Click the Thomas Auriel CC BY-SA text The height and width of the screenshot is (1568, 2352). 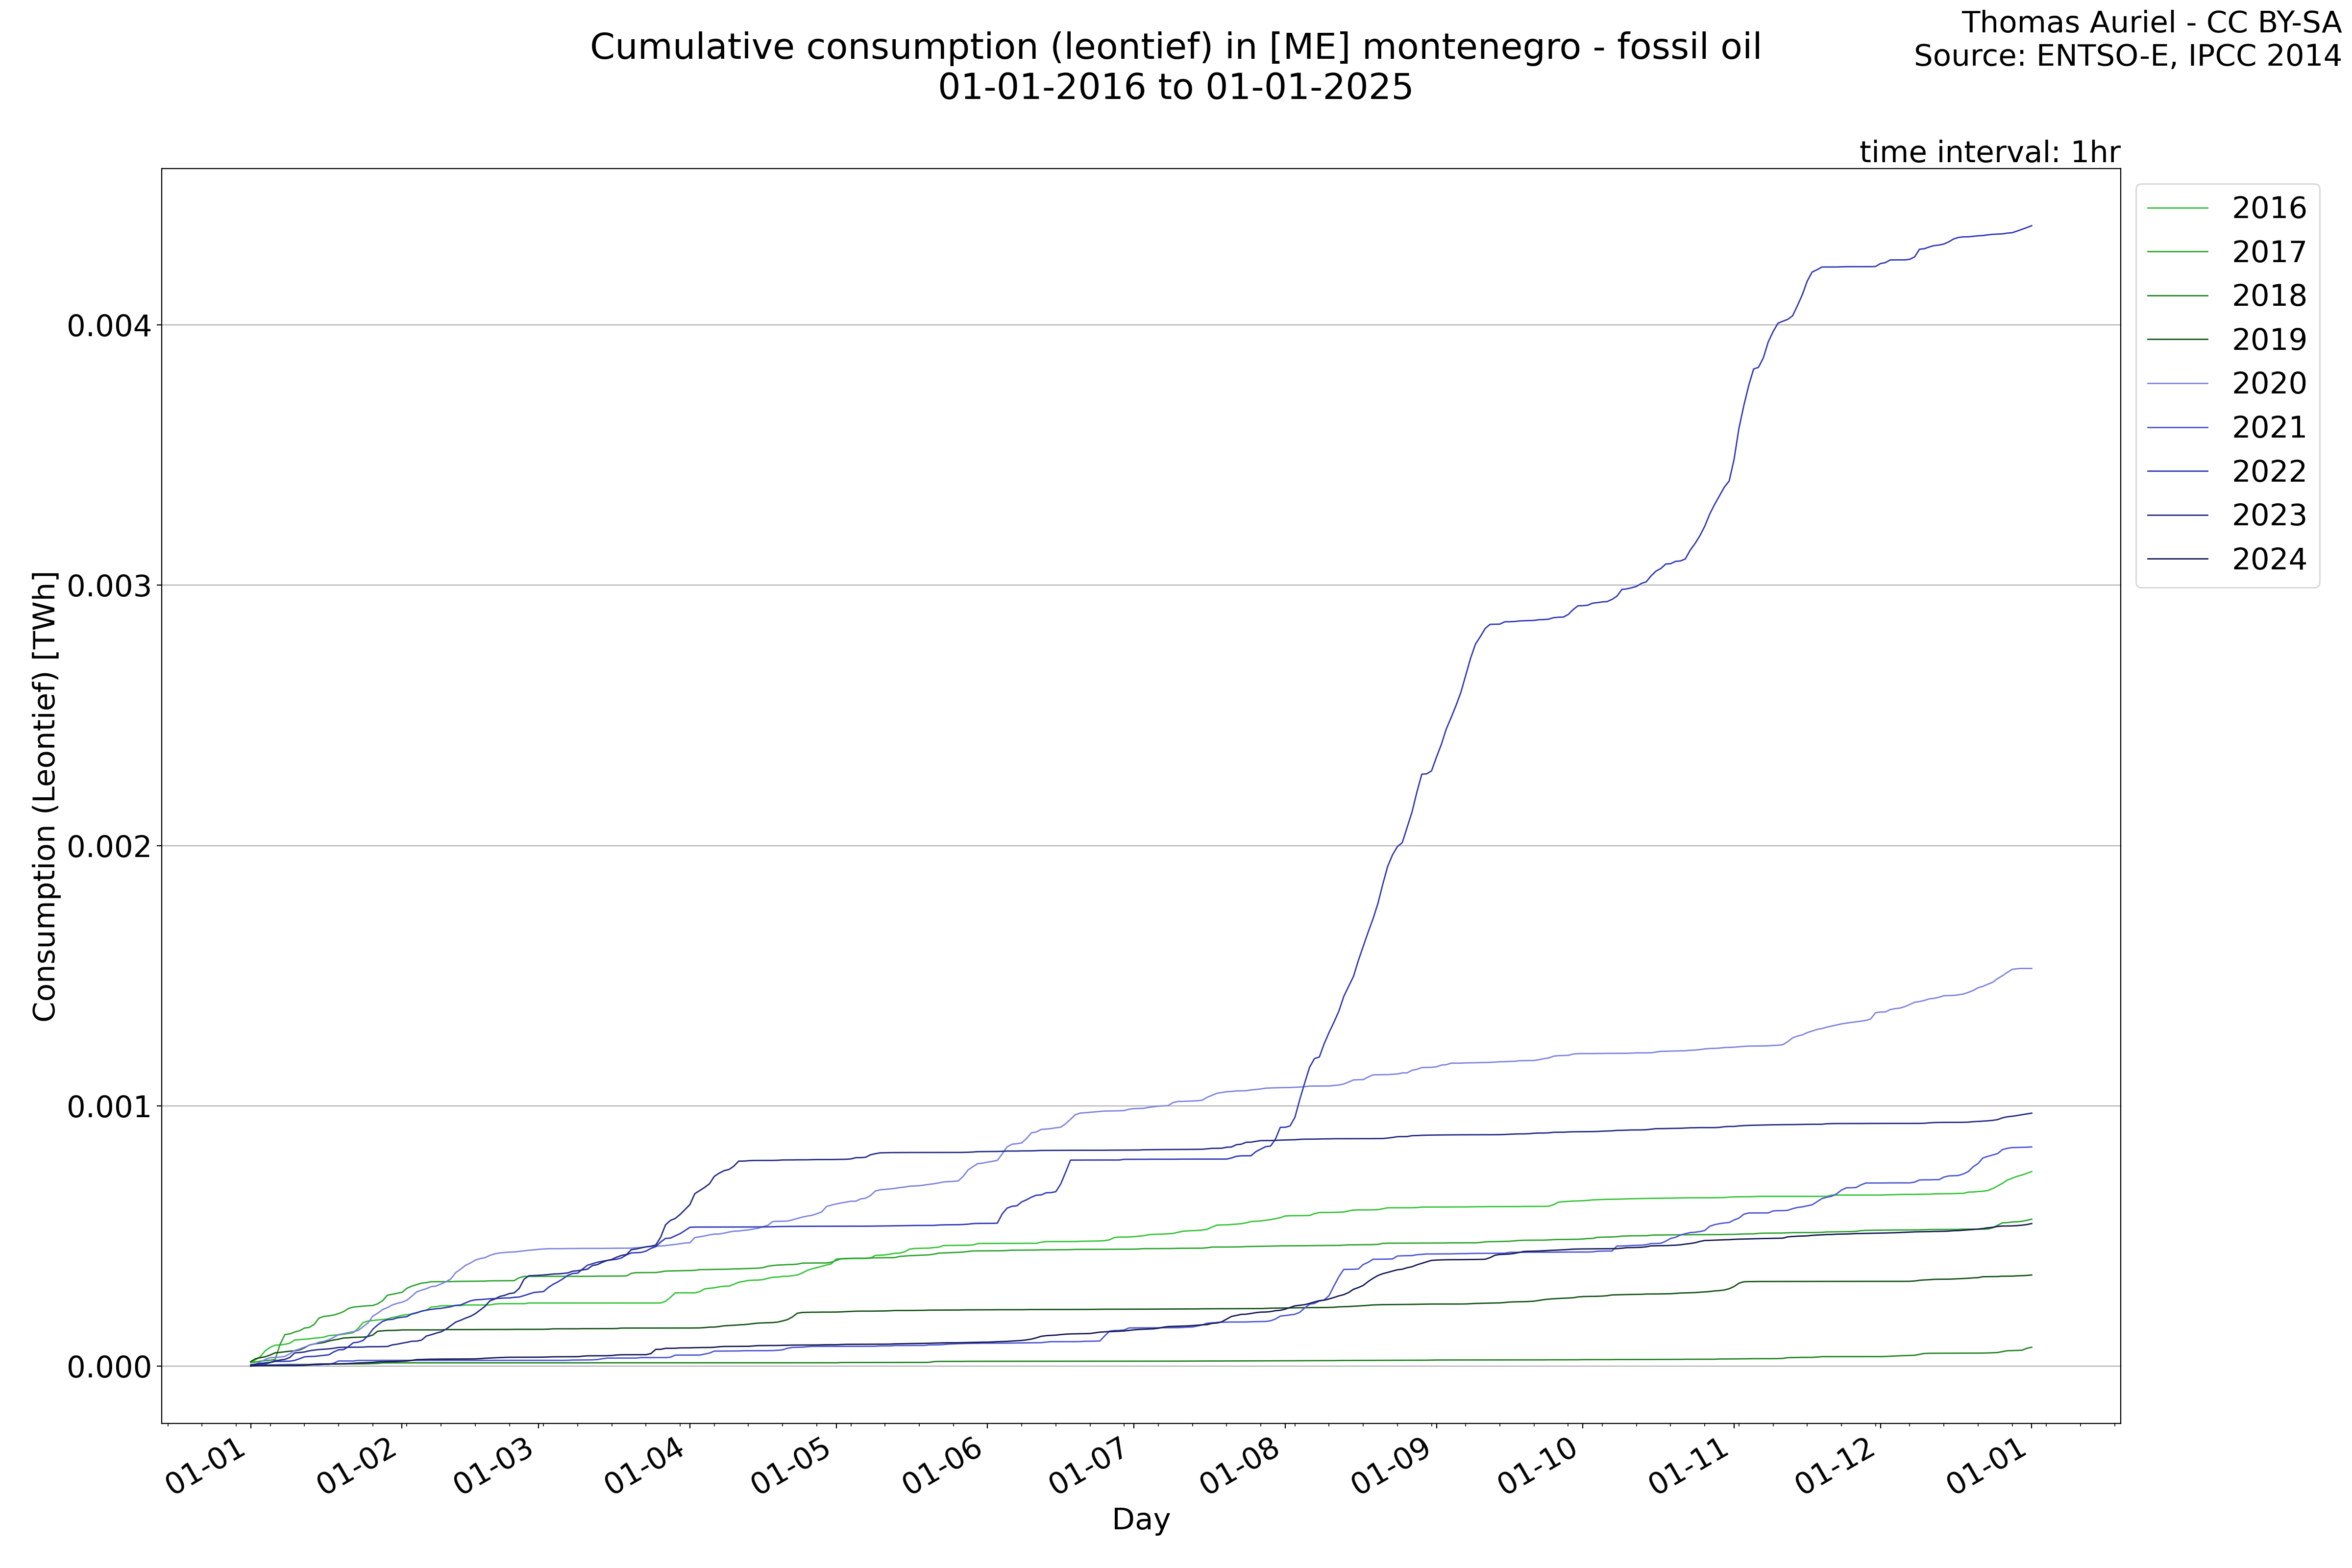point(2150,22)
